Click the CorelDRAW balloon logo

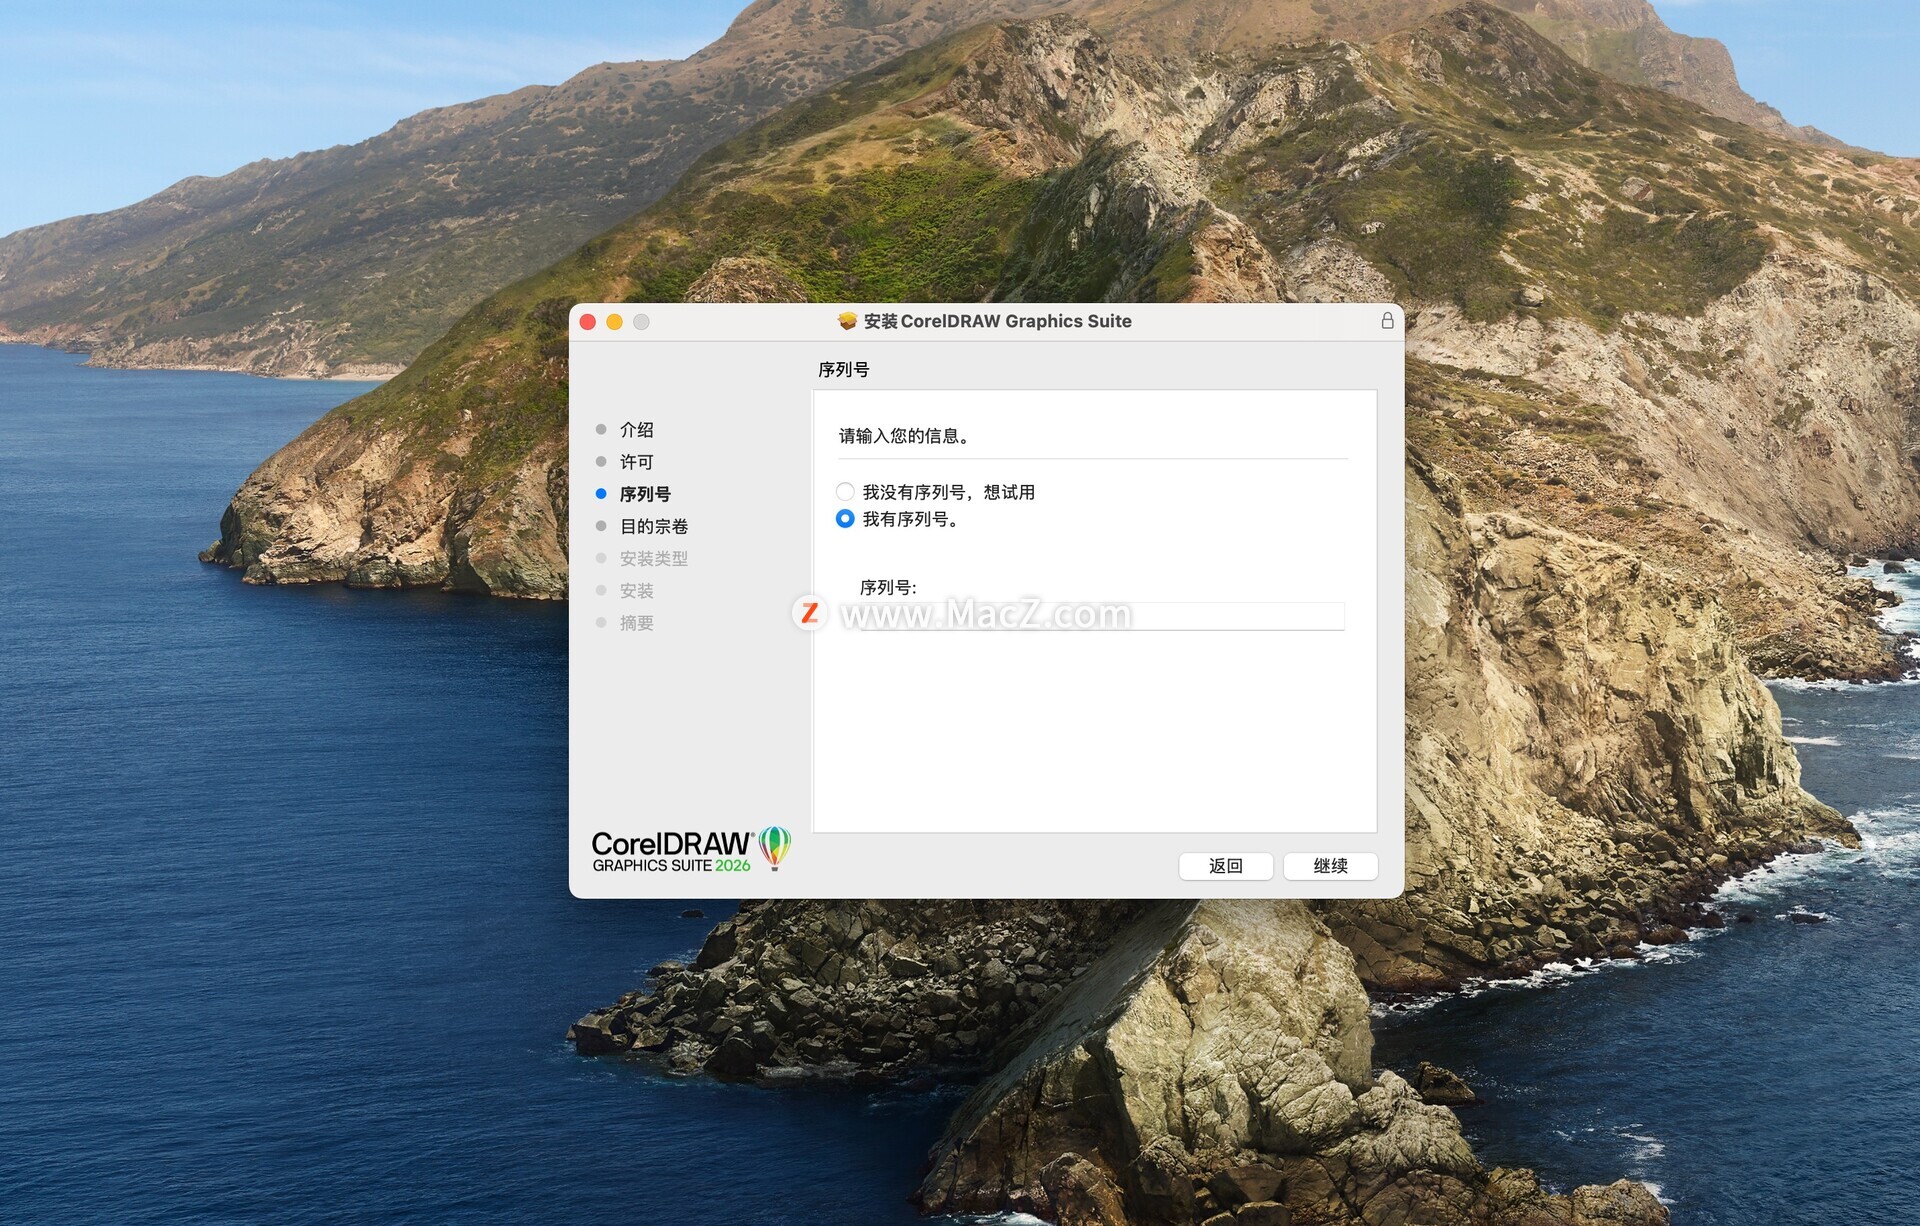pos(774,848)
